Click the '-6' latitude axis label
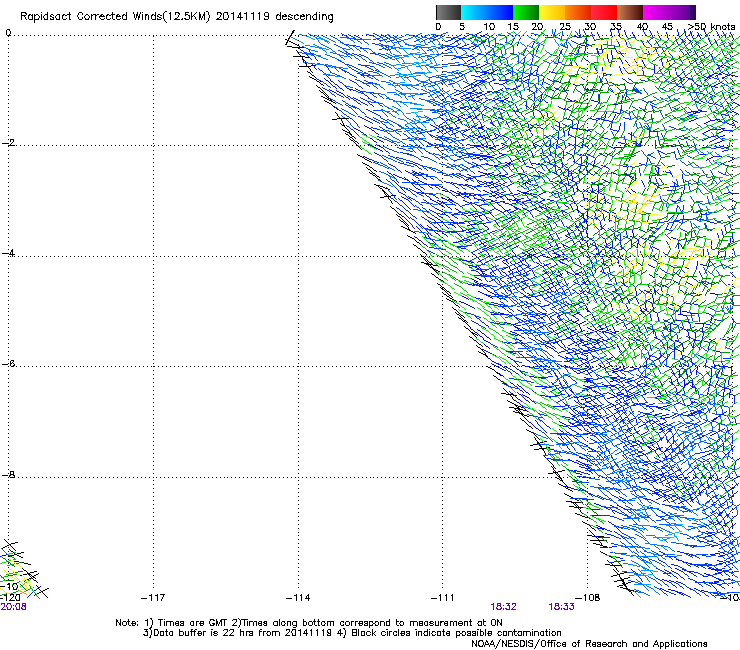The image size is (740, 650). [x=8, y=363]
